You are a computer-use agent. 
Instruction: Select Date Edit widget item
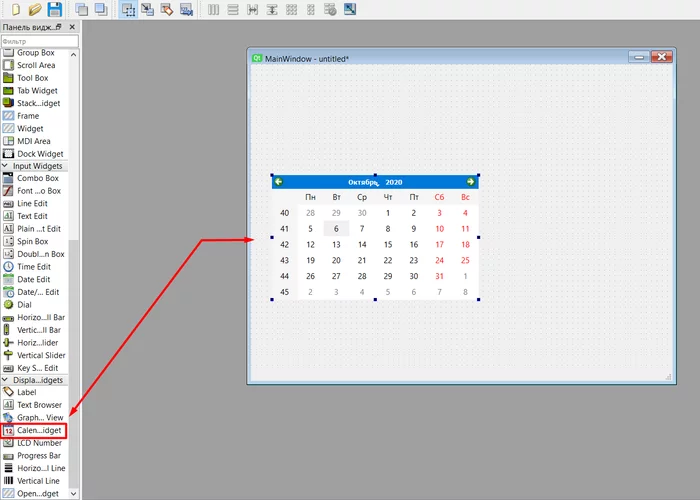point(34,279)
